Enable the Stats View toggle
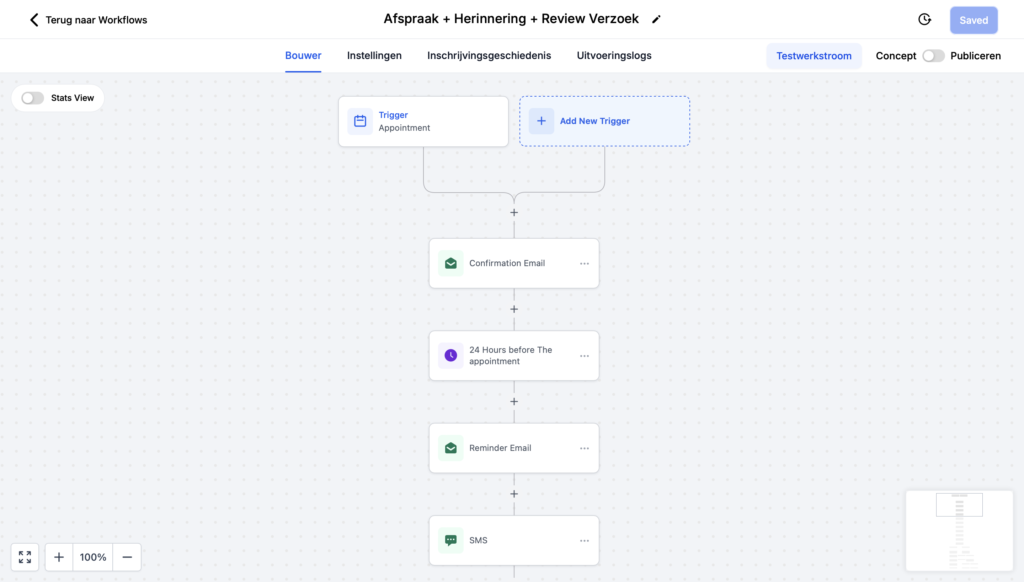Screen dimensions: 1024x582 (33, 98)
